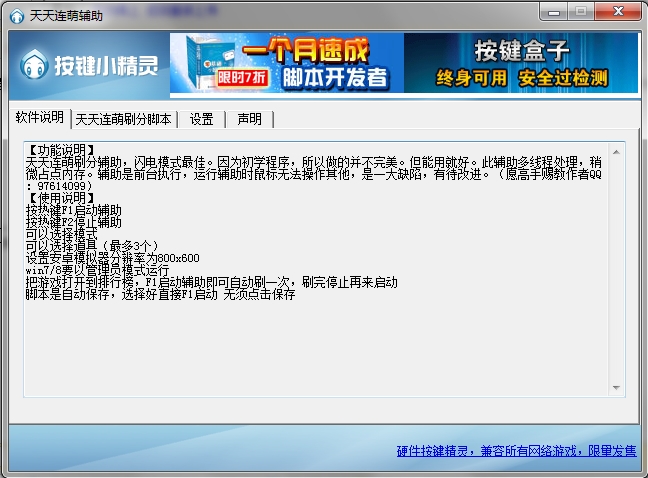Open the 硬件按键精灵 link at the bottom
Screen dimensions: 648x478
[x=517, y=451]
